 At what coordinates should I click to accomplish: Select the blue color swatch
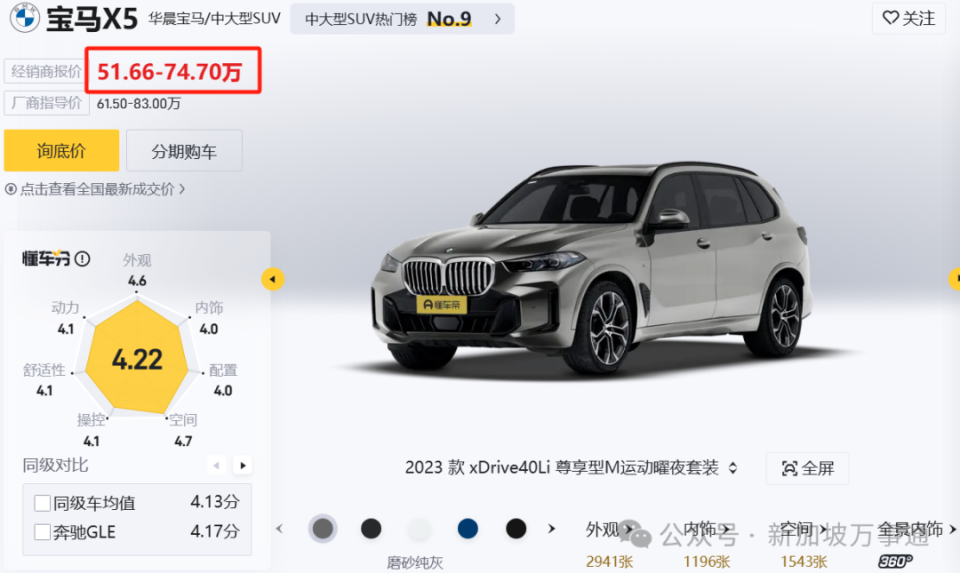pos(468,528)
